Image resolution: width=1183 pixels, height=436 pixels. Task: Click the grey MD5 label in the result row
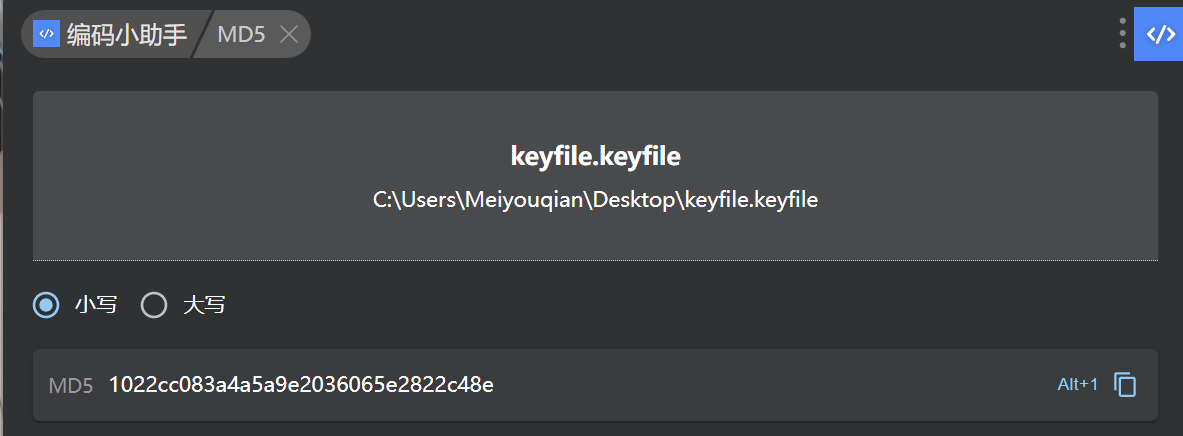pos(71,385)
